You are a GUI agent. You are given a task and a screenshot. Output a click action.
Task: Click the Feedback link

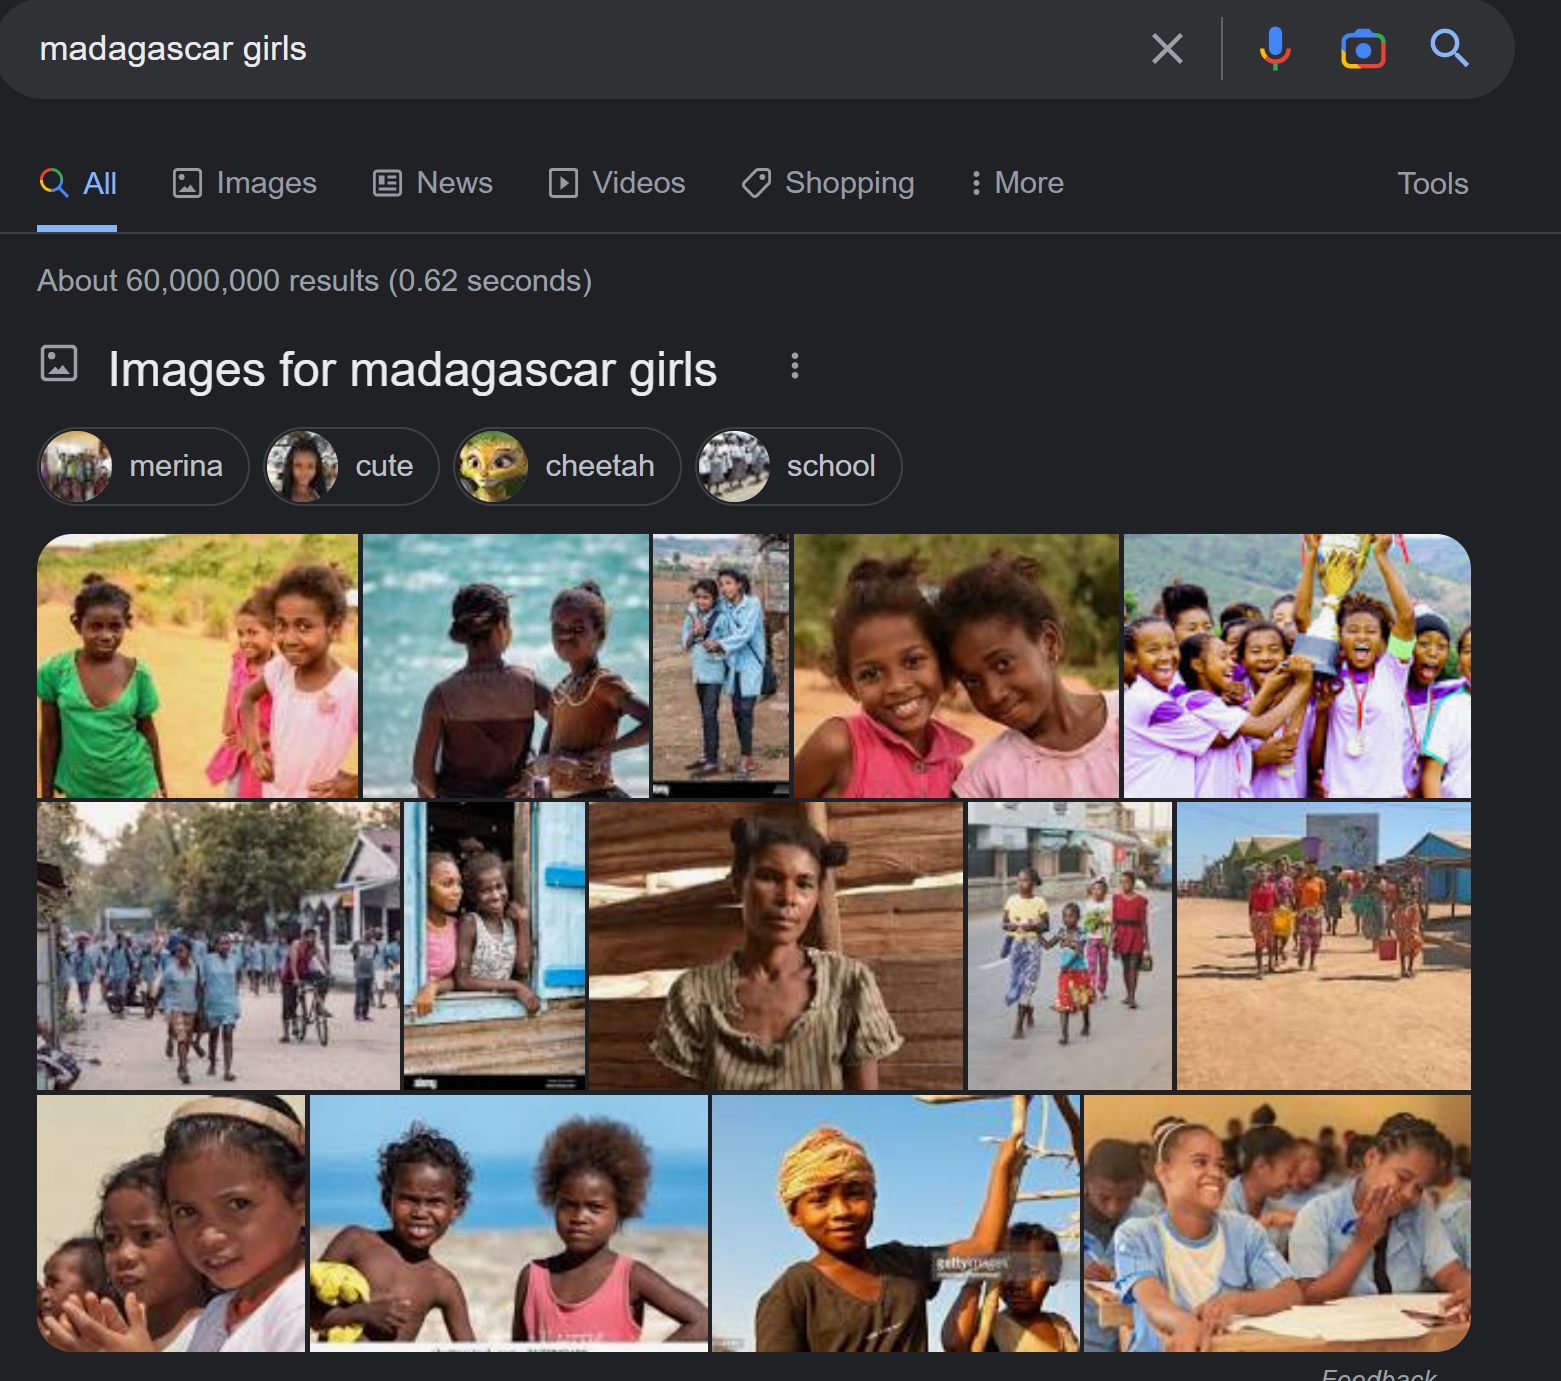tap(1379, 1374)
